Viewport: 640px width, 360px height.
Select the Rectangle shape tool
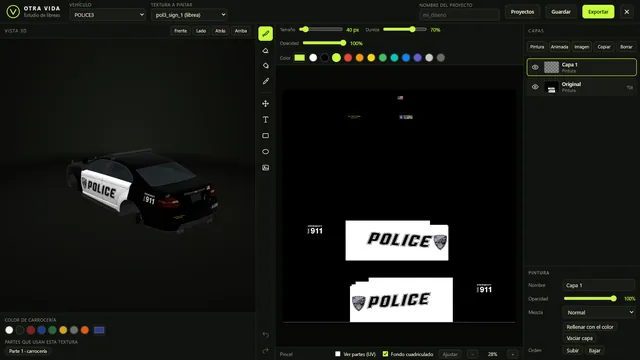(x=265, y=136)
